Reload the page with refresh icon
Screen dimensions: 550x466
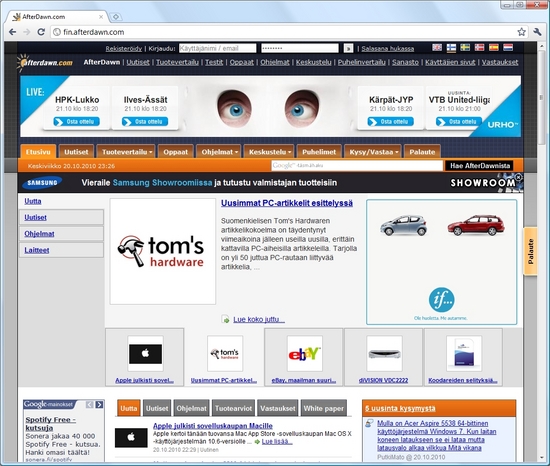[x=41, y=32]
